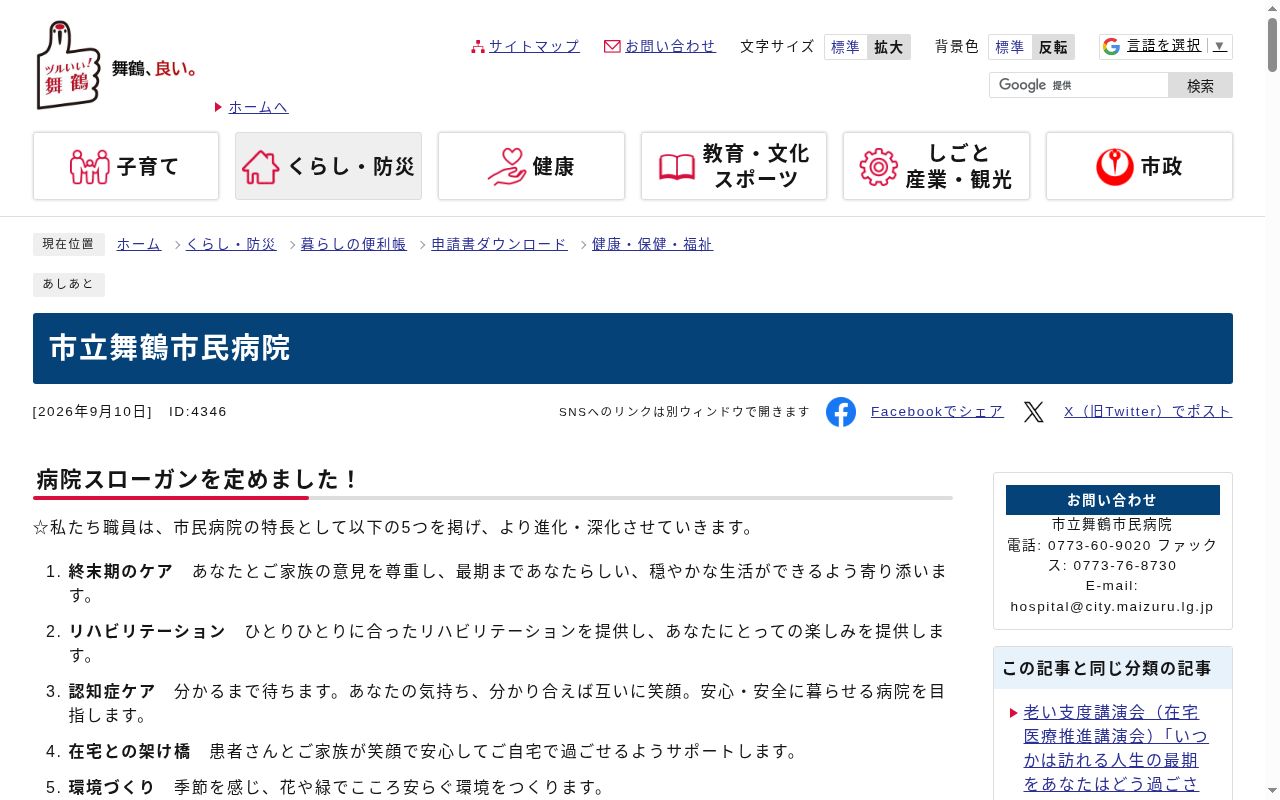Open 老い支度講演会 related article link

pyautogui.click(x=1116, y=748)
